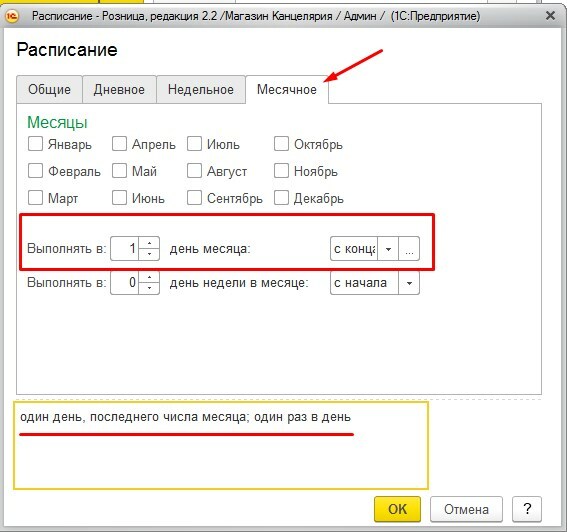Select the Недельное tab

[201, 89]
